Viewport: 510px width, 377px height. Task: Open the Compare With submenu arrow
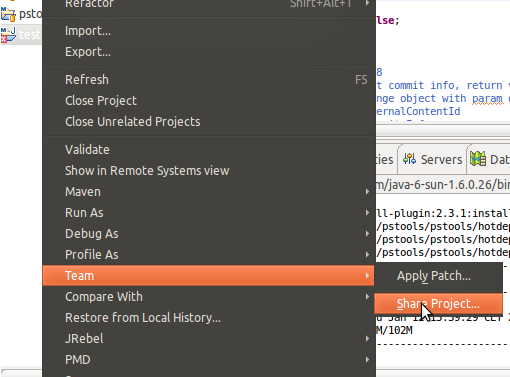(x=367, y=297)
